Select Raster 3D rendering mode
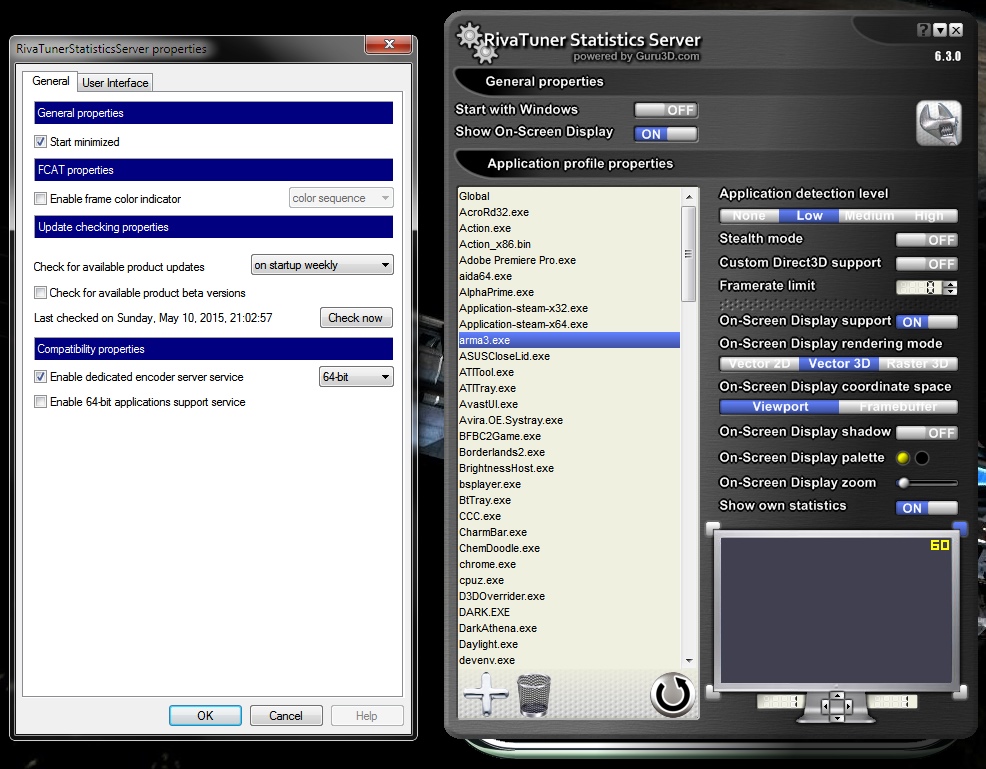The height and width of the screenshot is (769, 986). [x=918, y=363]
